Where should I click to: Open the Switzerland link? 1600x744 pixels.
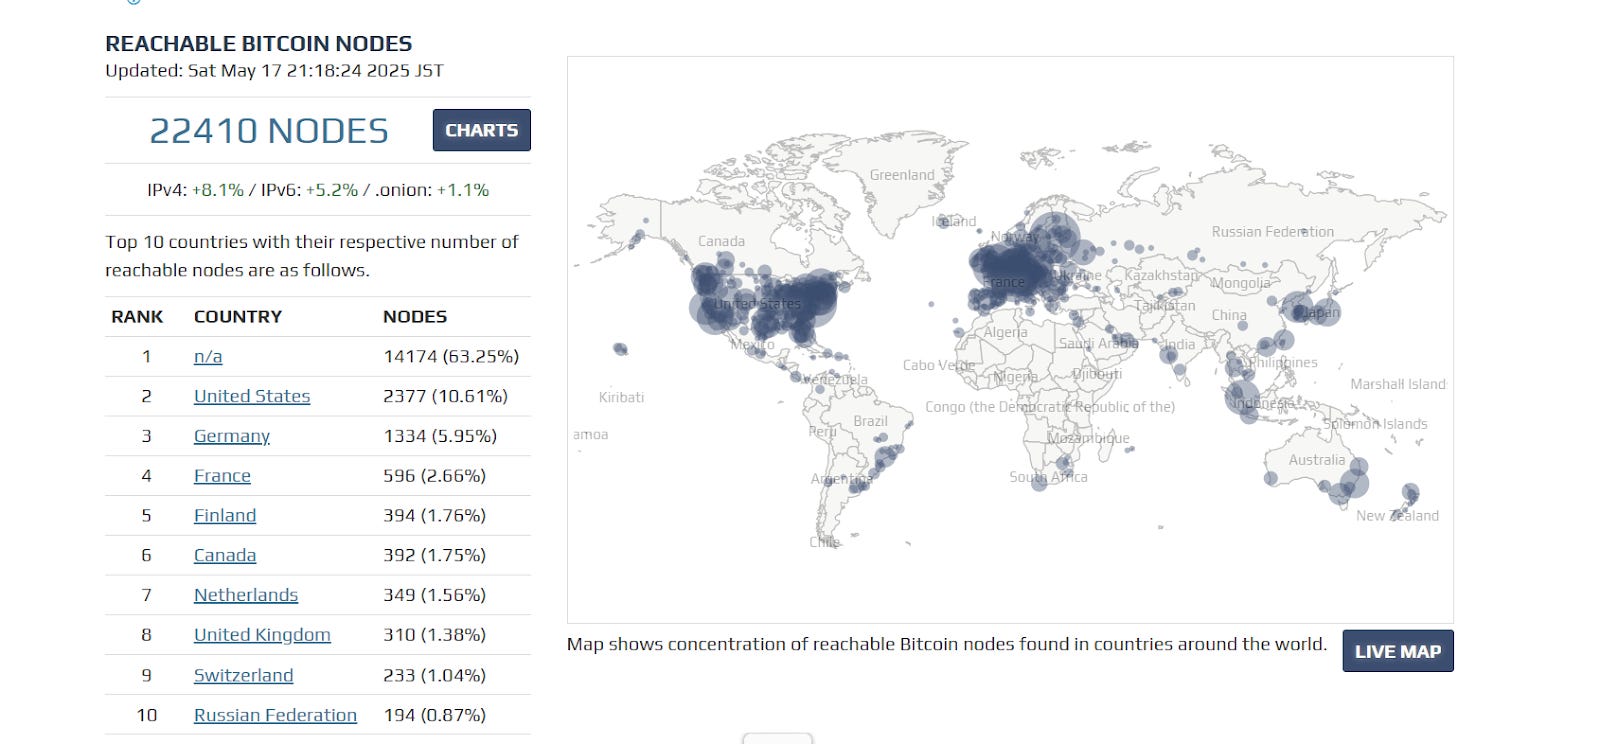[x=244, y=675]
